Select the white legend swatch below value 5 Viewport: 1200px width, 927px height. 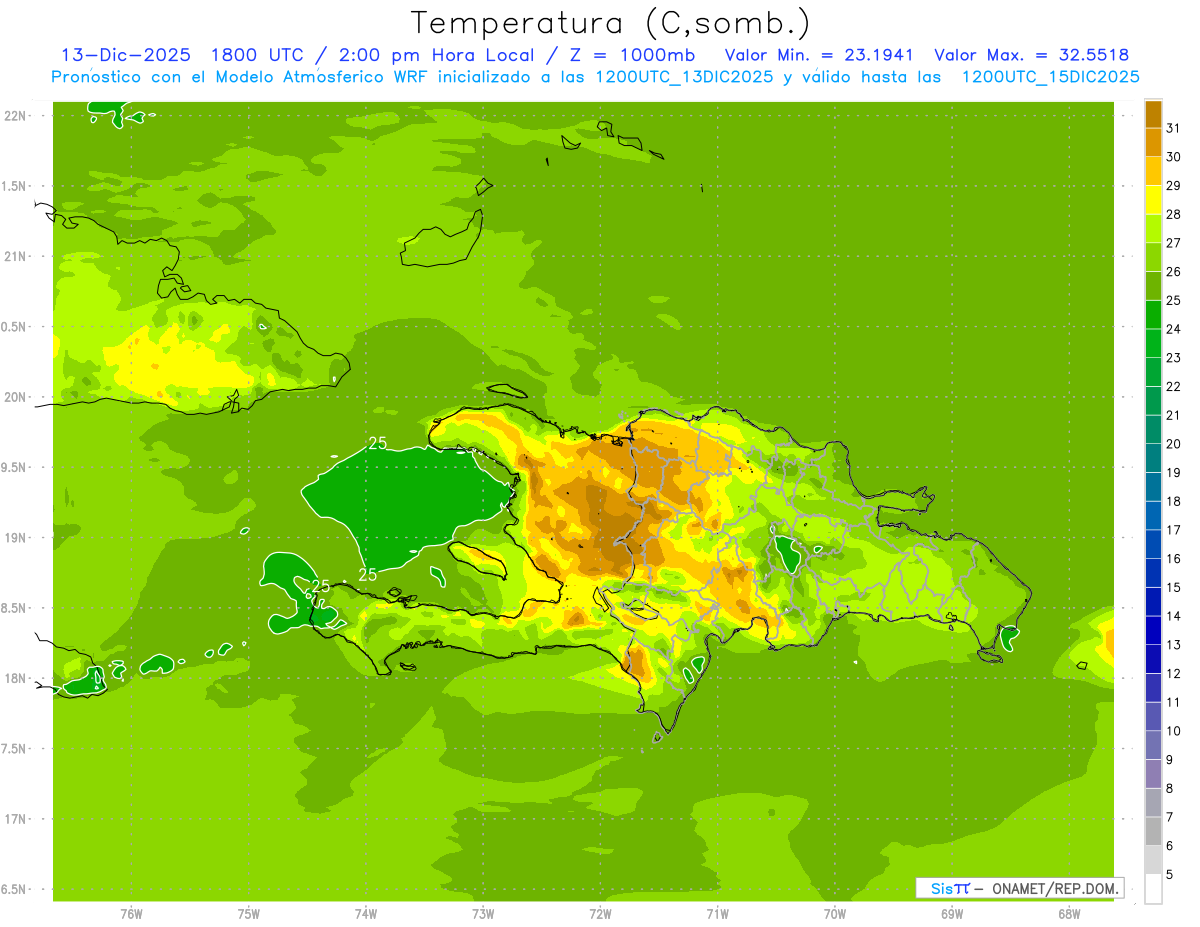coord(1153,889)
